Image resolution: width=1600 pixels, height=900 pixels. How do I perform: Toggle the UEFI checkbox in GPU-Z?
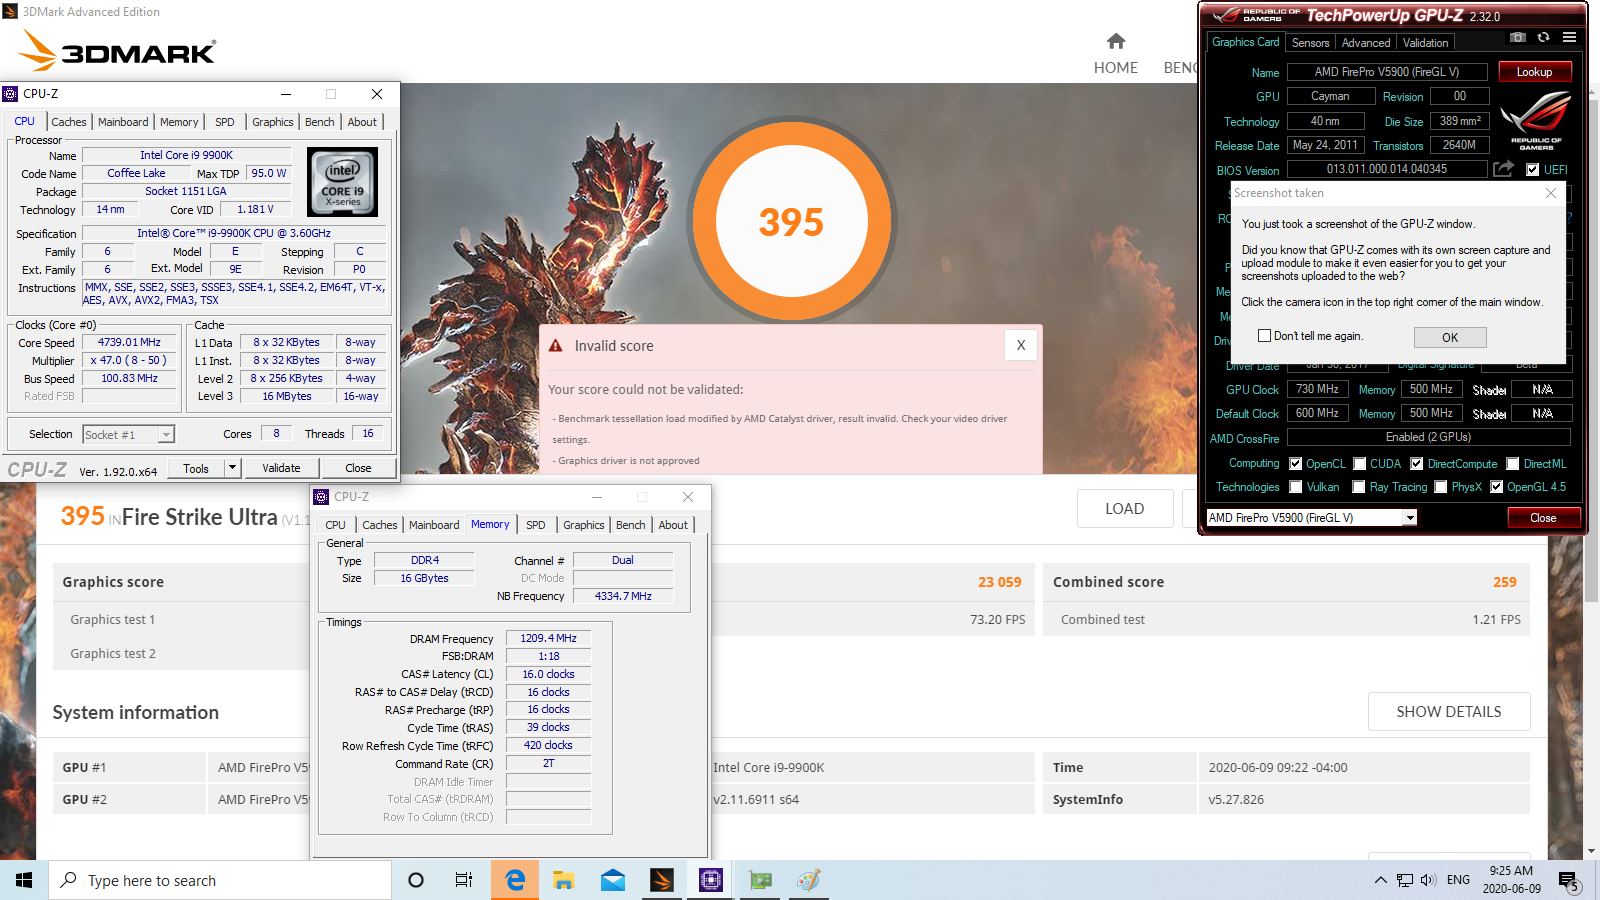tap(1532, 170)
